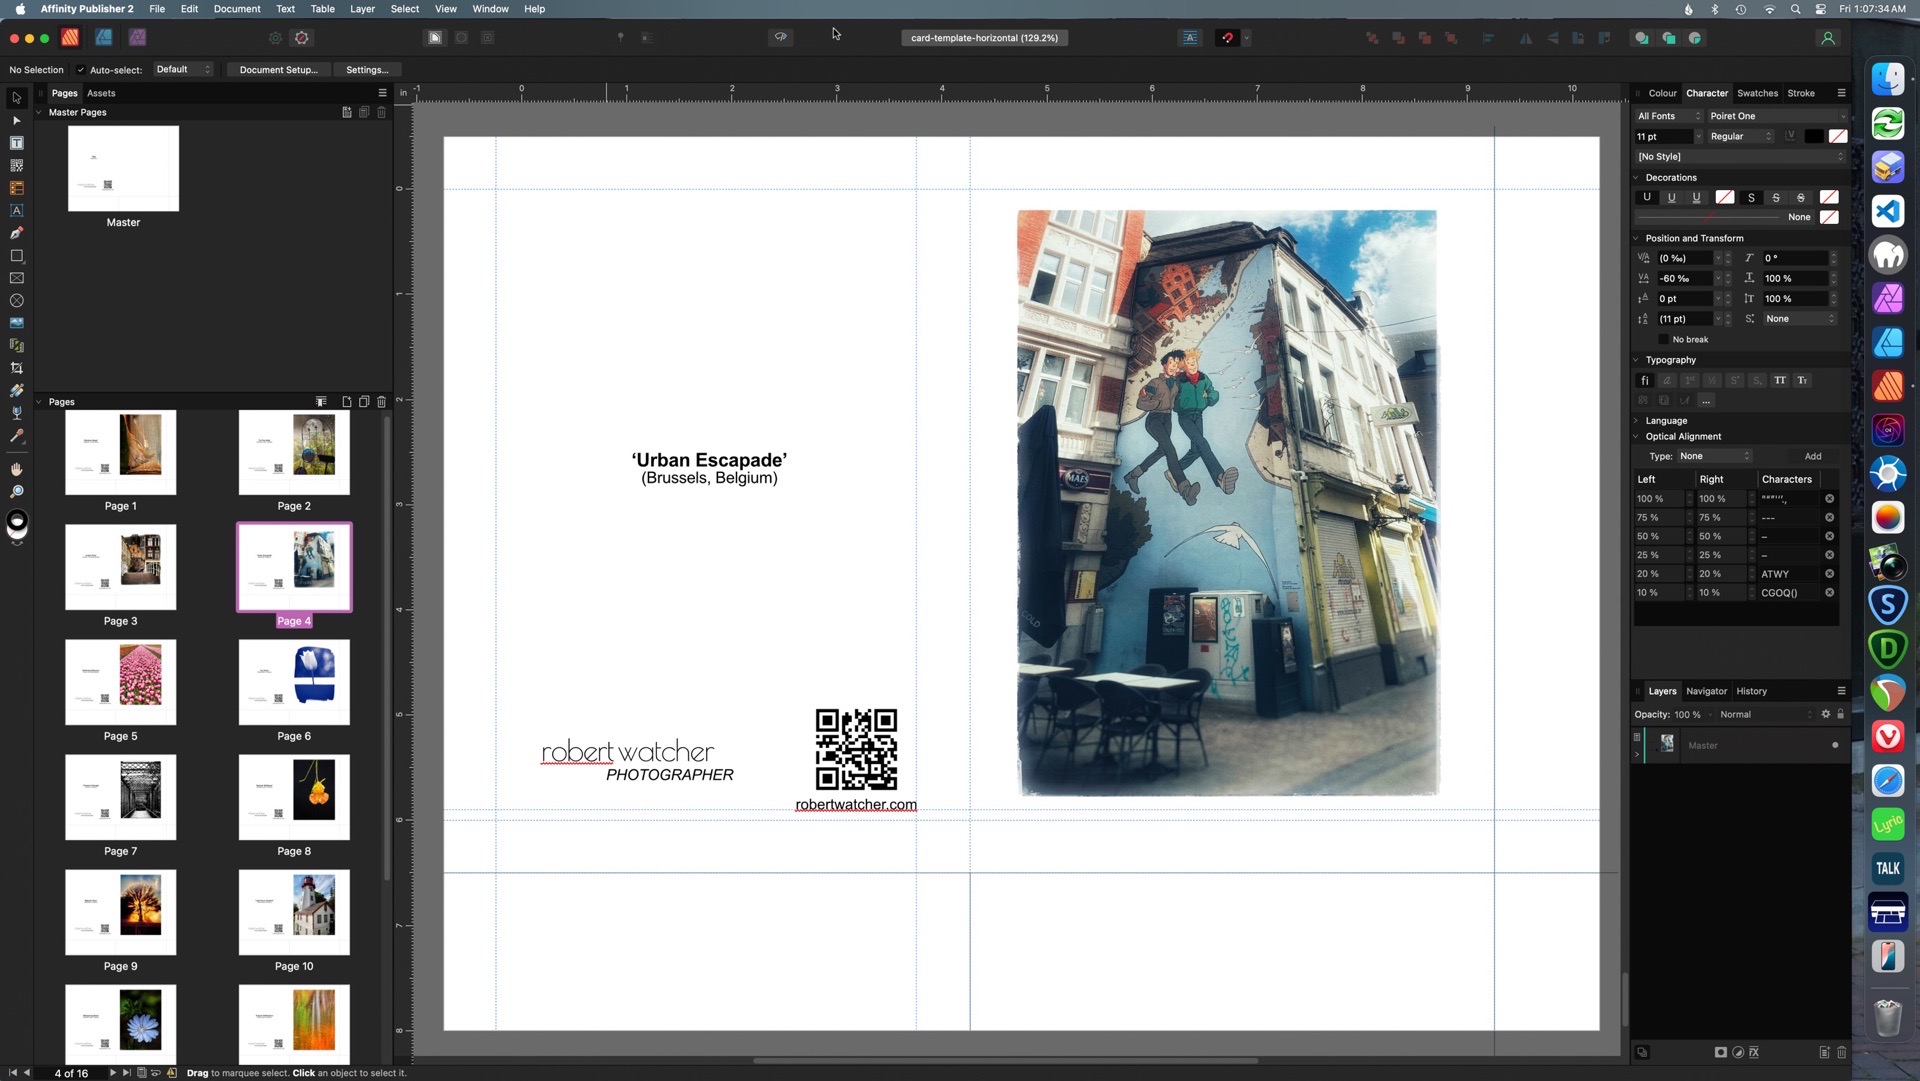Screen dimensions: 1920x1081
Task: Switch to the History tab
Action: point(1751,691)
